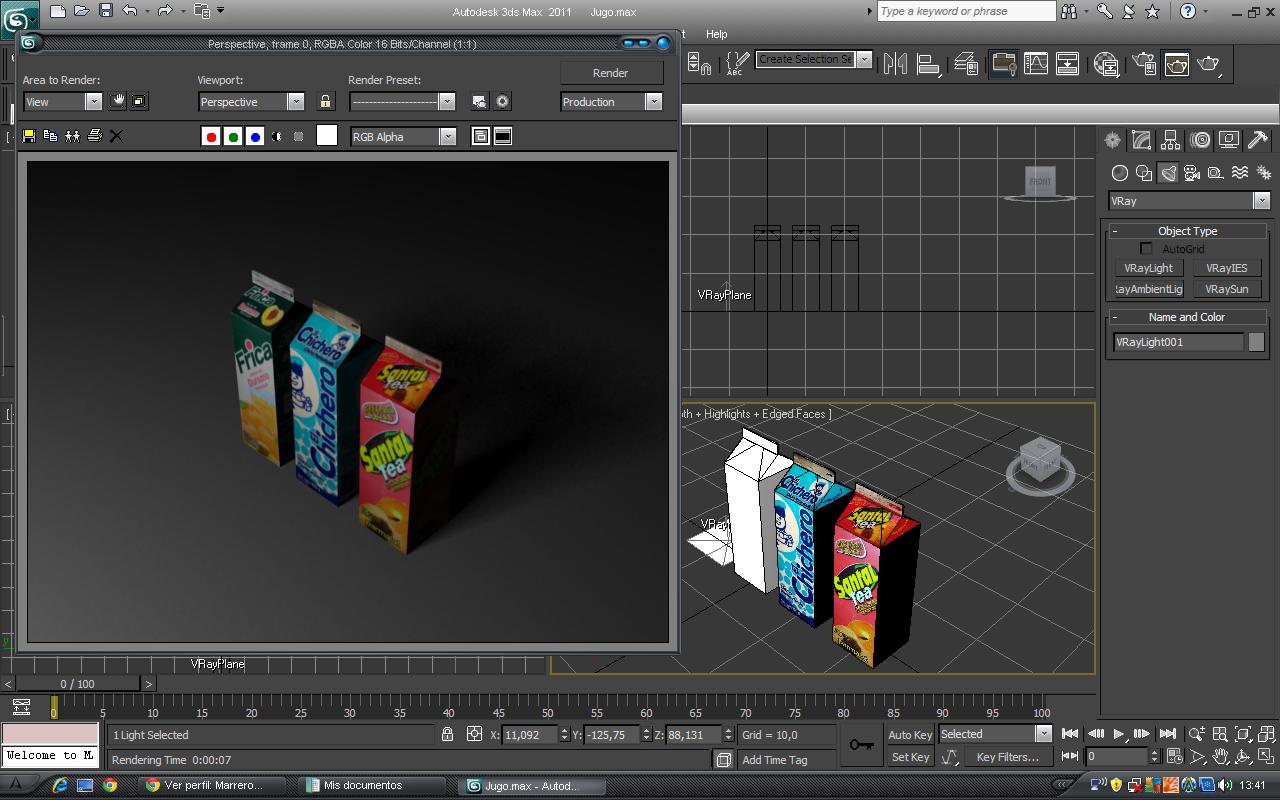The image size is (1280, 800).
Task: Open the Material Editor
Action: coord(1106,63)
